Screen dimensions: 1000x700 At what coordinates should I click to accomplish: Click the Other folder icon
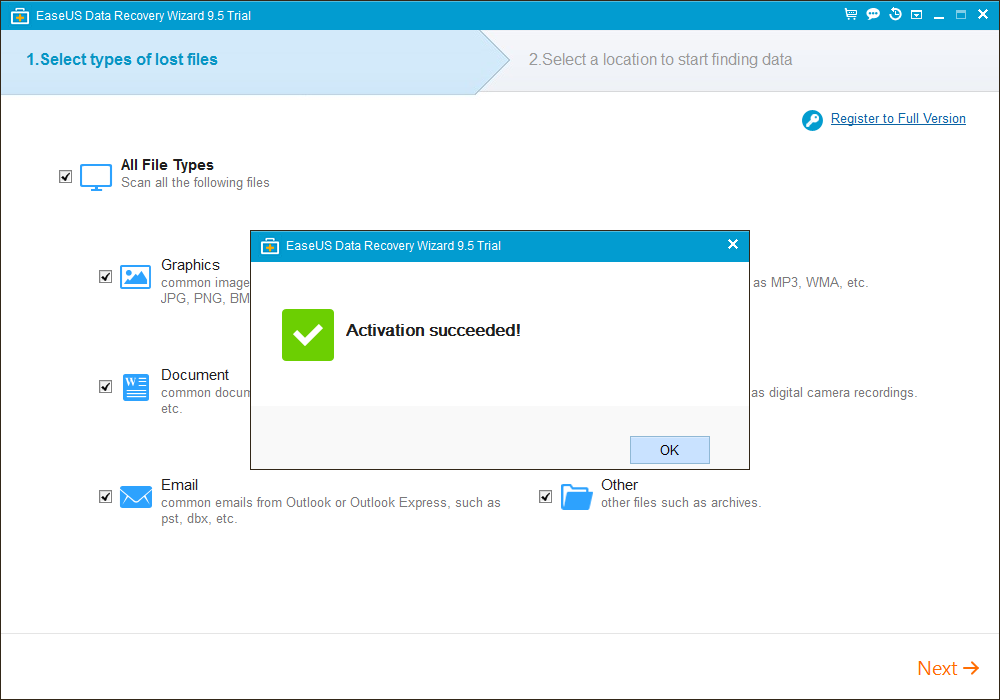click(577, 497)
